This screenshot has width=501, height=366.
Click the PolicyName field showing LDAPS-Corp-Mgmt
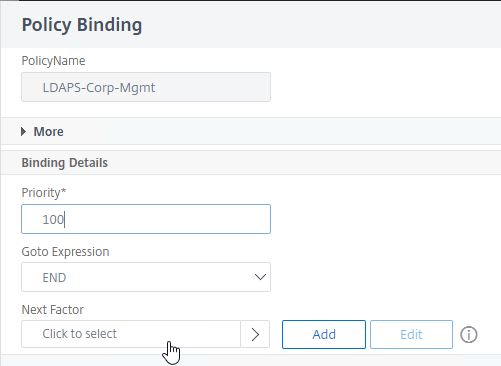click(146, 87)
